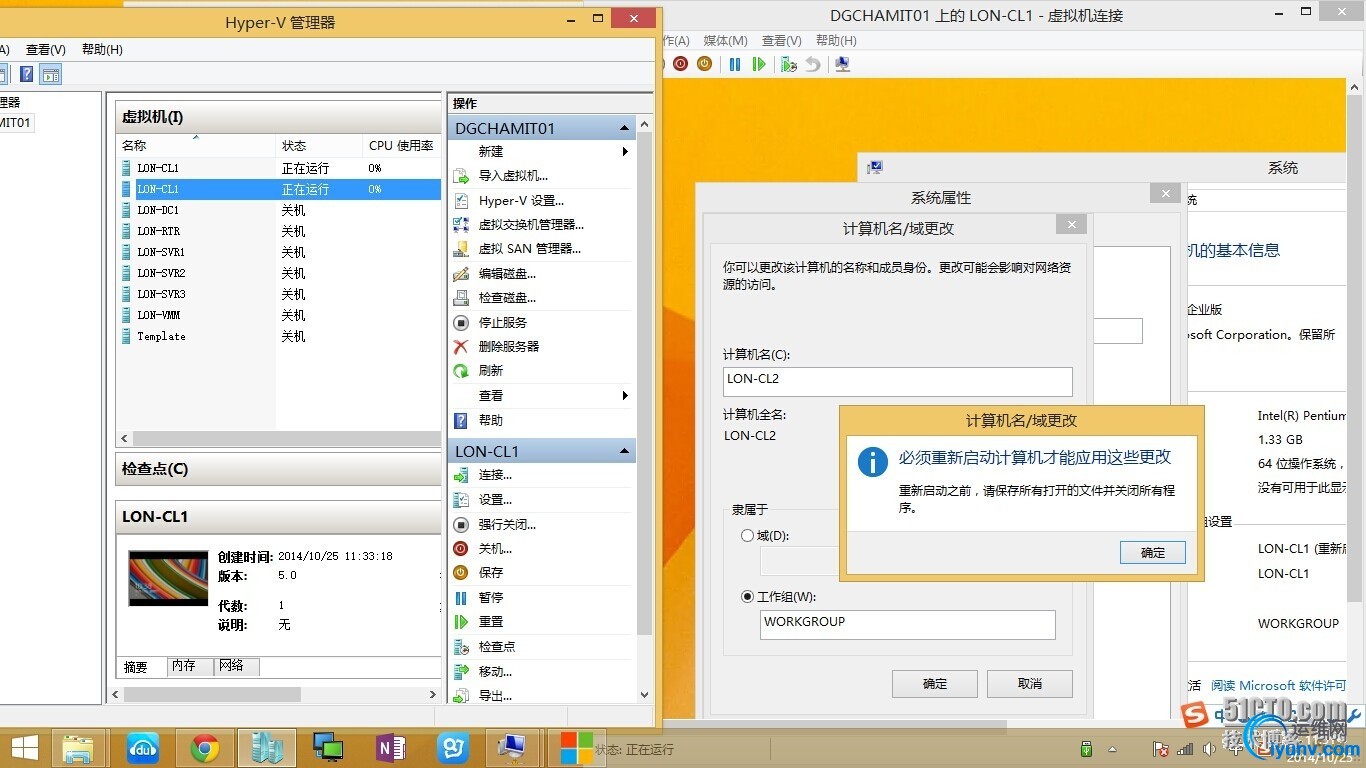The image size is (1366, 768).
Task: Select the LON-DC1 virtual machine row
Action: tap(279, 210)
